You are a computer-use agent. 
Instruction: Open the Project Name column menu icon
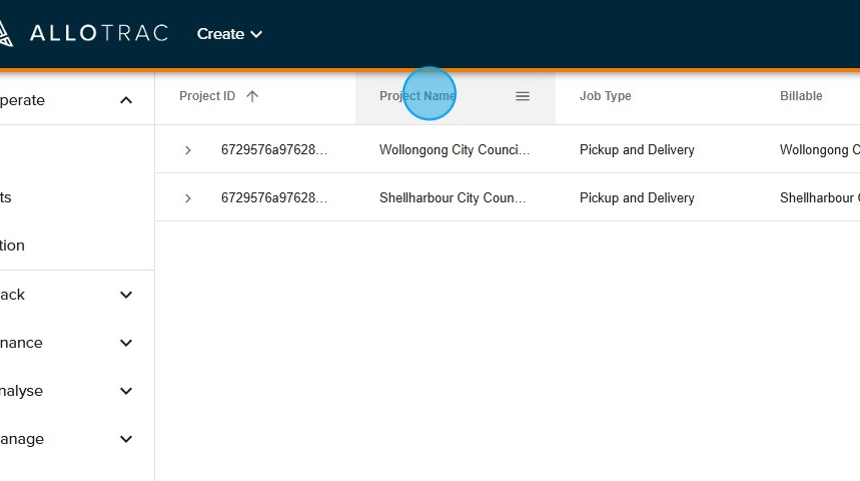point(522,96)
